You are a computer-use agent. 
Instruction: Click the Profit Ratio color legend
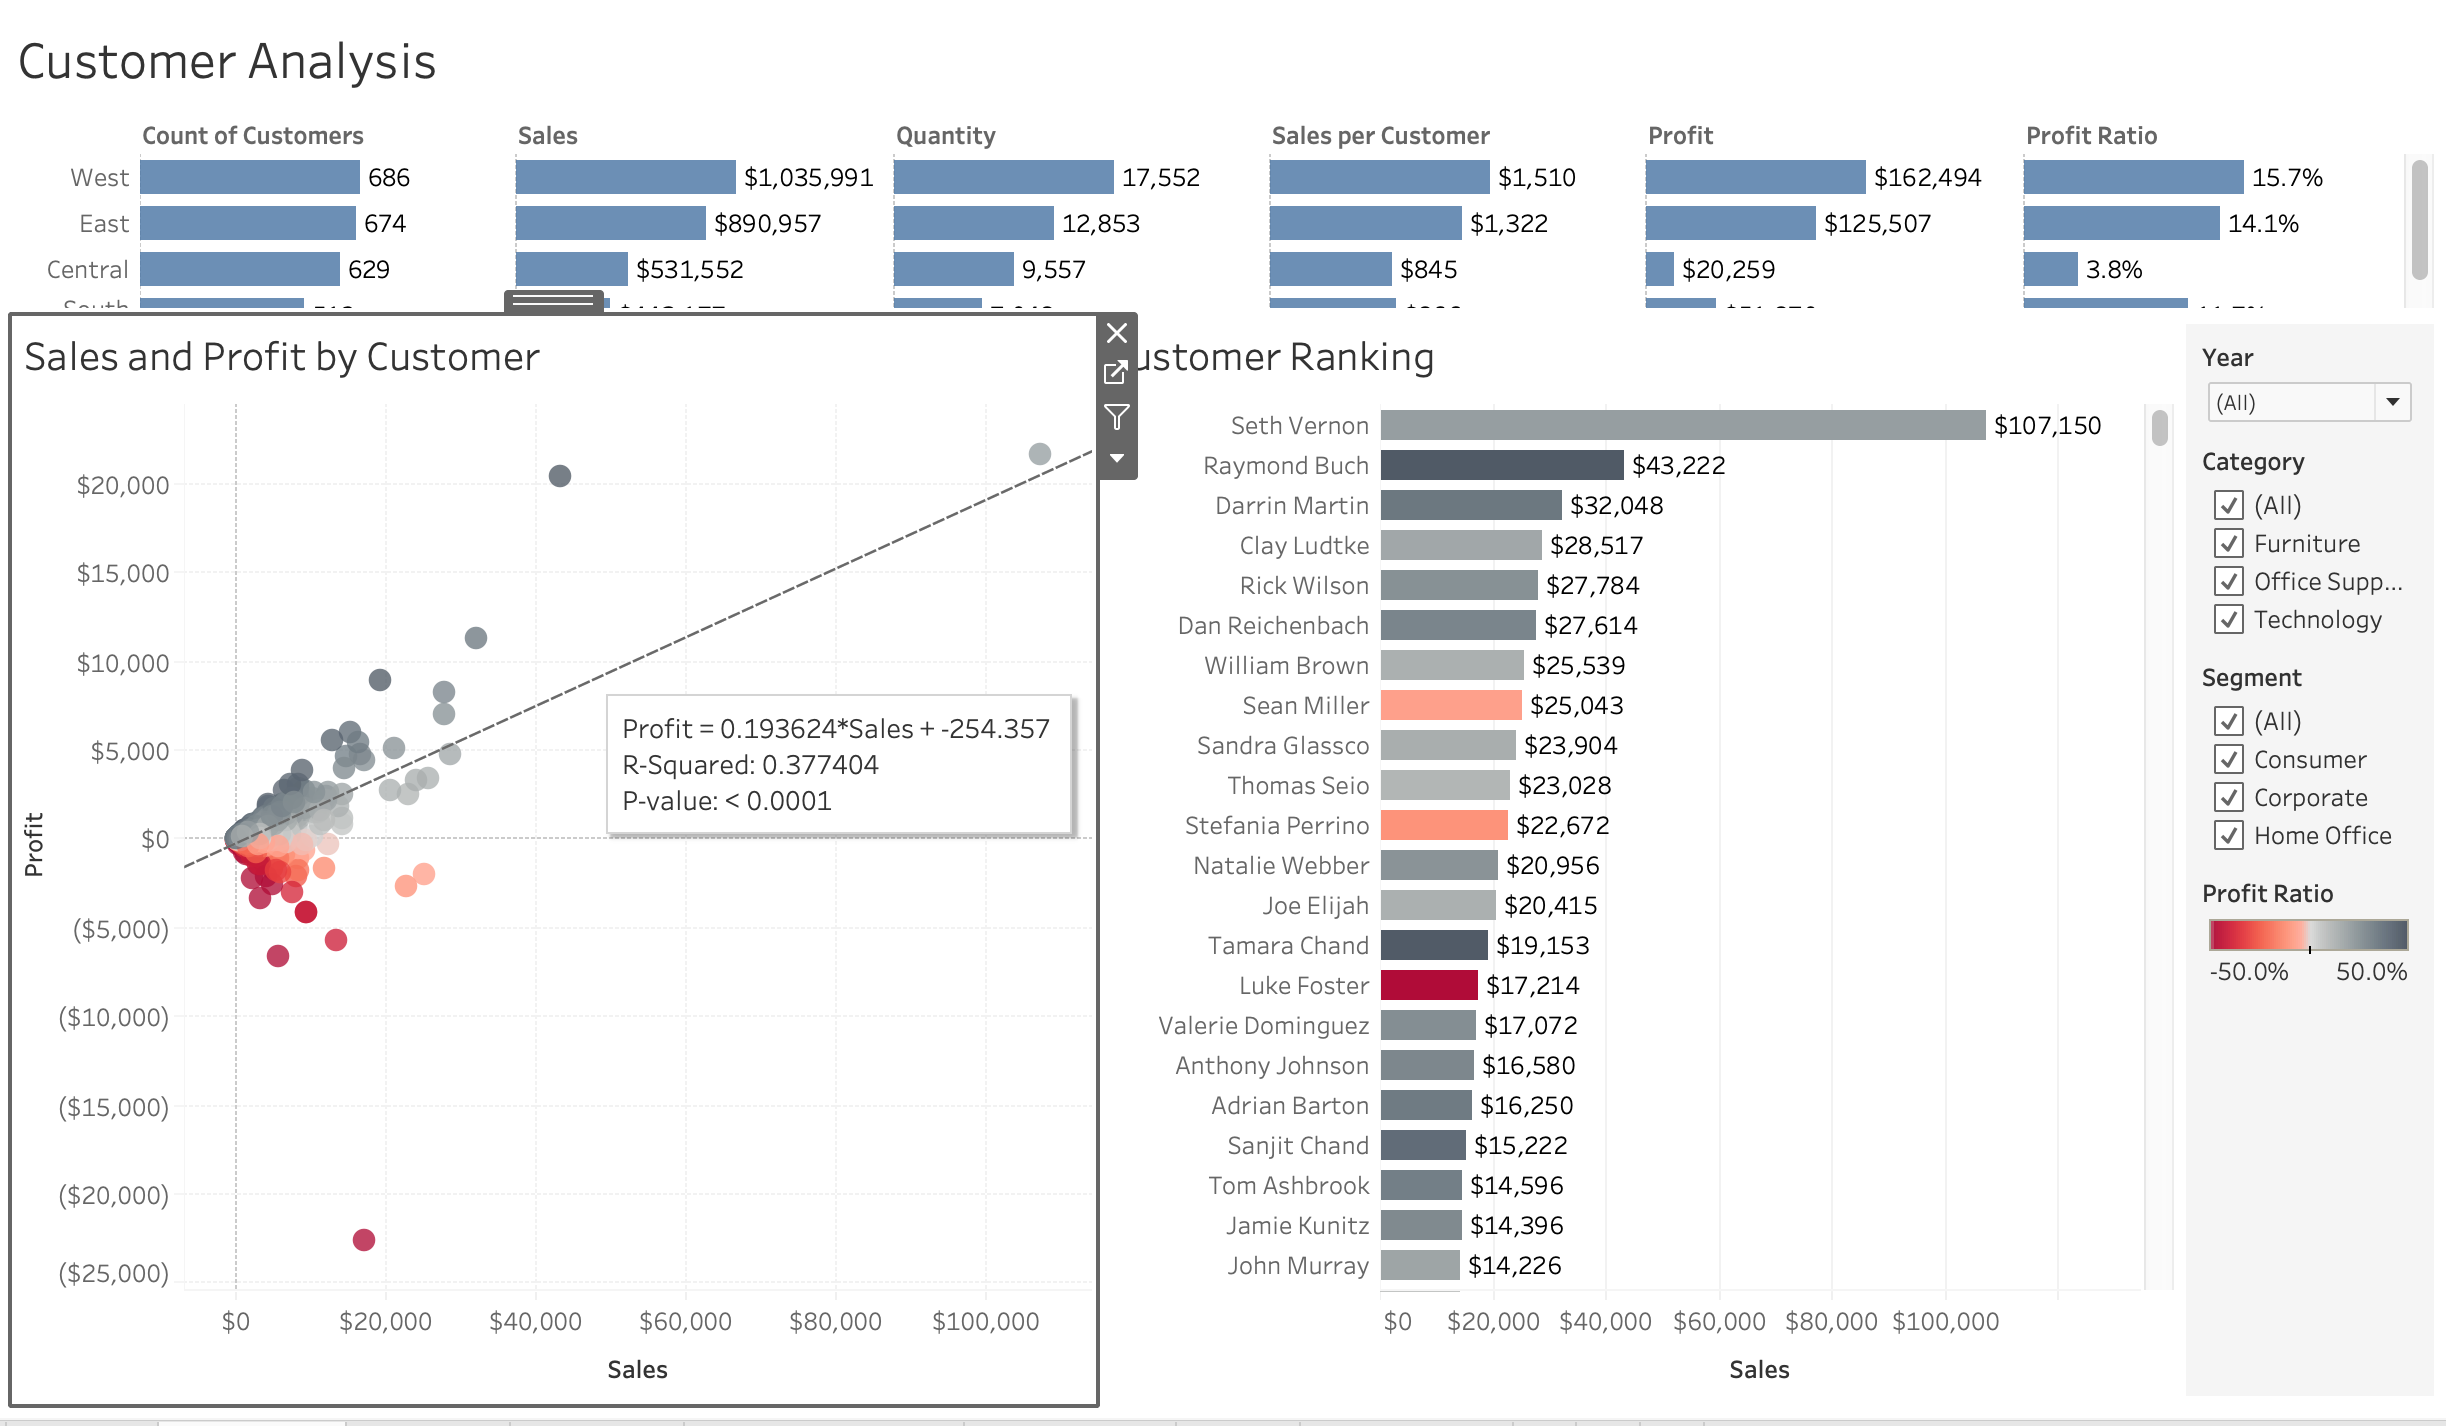tap(2308, 935)
